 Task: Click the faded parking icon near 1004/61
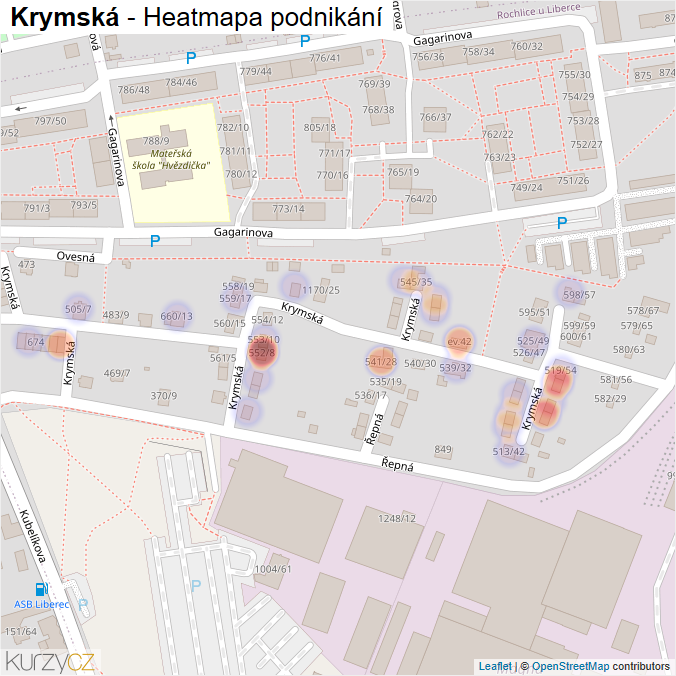[x=196, y=585]
